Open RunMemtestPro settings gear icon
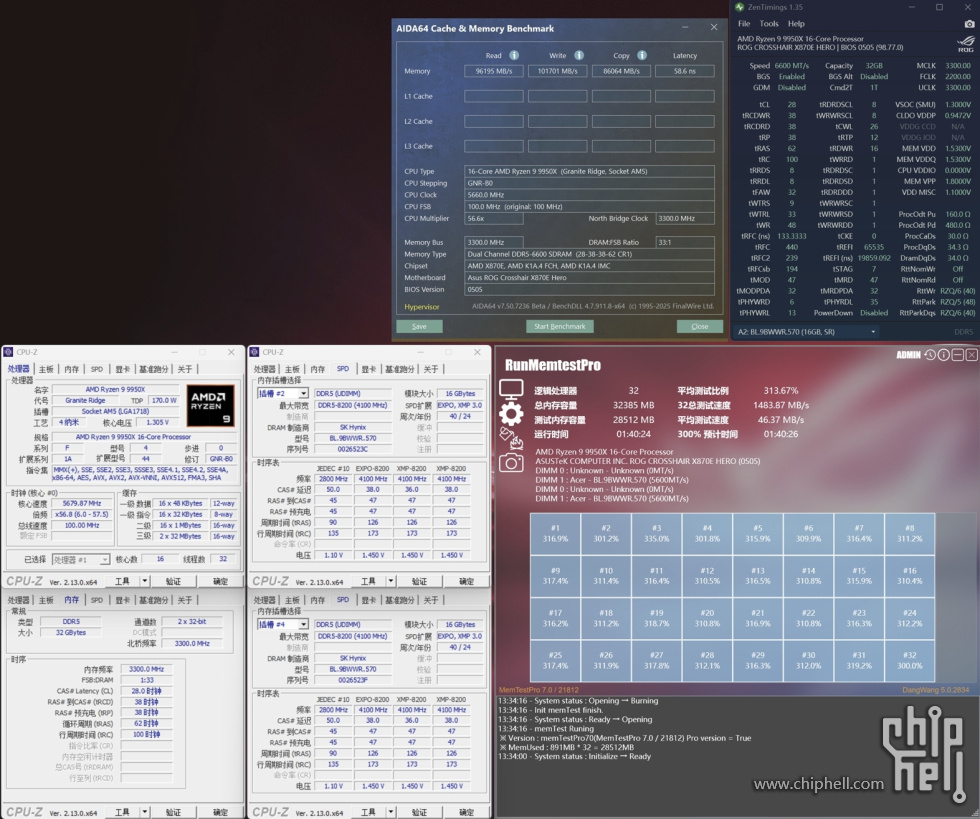Viewport: 980px width, 819px height. tap(511, 414)
